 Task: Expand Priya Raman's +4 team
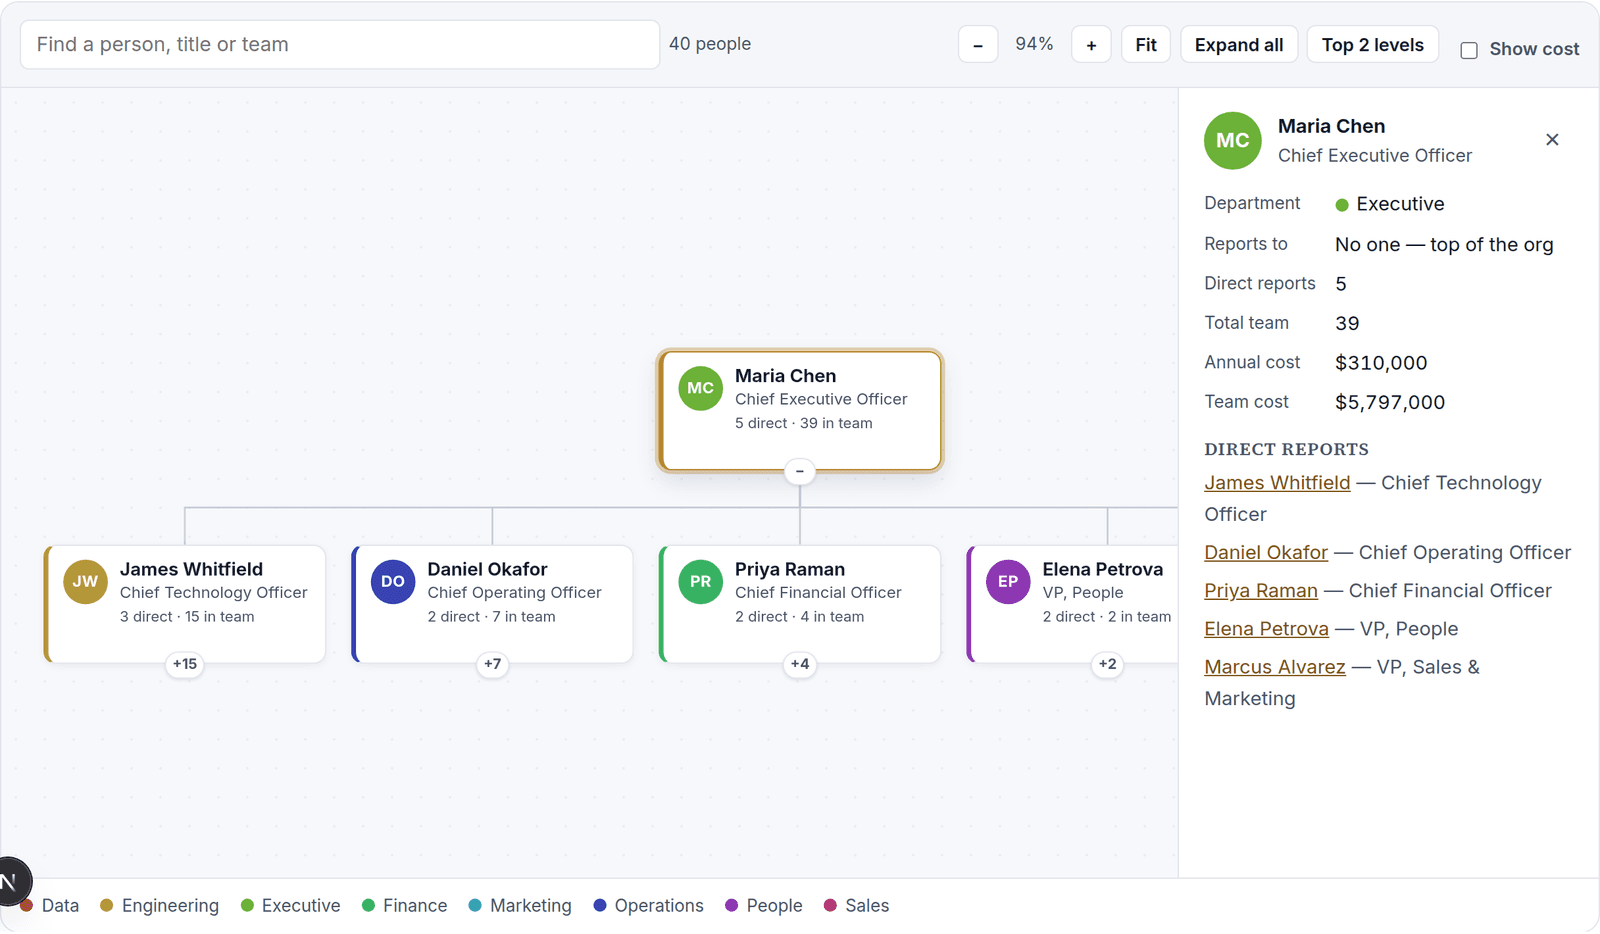pos(800,664)
